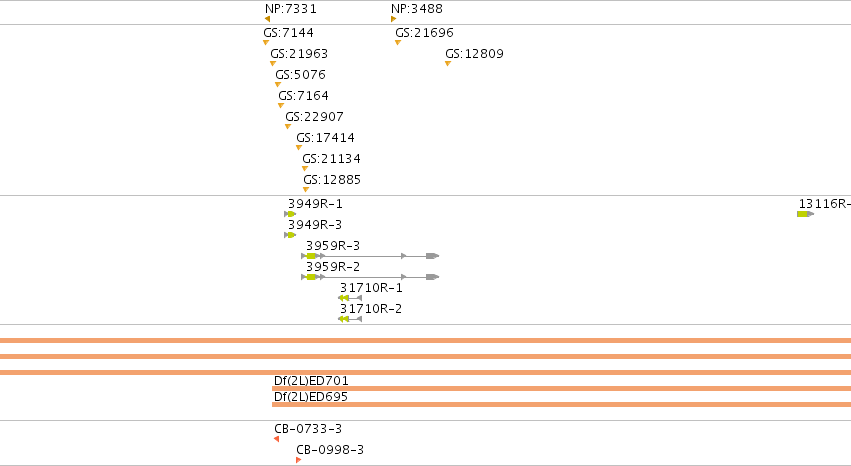The height and width of the screenshot is (466, 851).
Task: Select the Df(2L)ED701 deficiency bar
Action: [x=561, y=388]
